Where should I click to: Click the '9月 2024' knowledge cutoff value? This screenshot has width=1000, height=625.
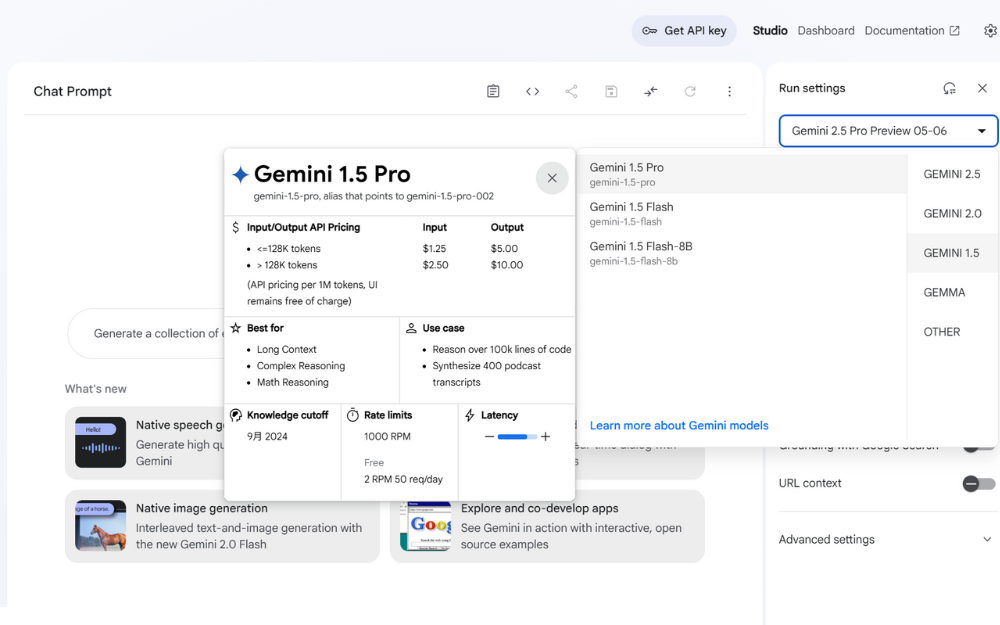coord(267,437)
